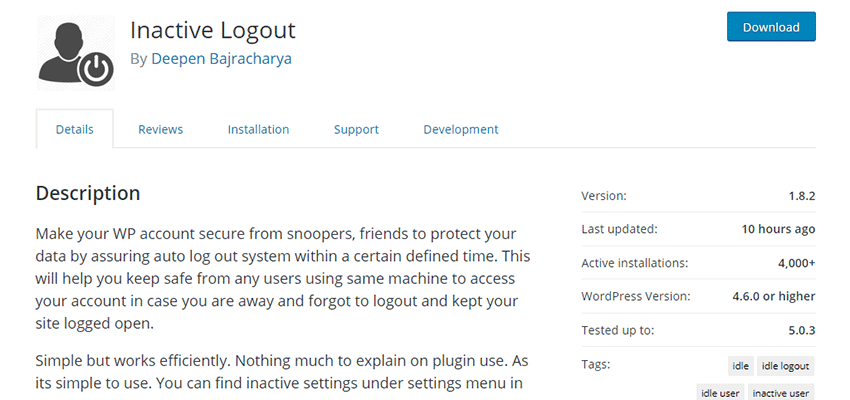
Task: Switch to the Development tab
Action: tap(460, 129)
